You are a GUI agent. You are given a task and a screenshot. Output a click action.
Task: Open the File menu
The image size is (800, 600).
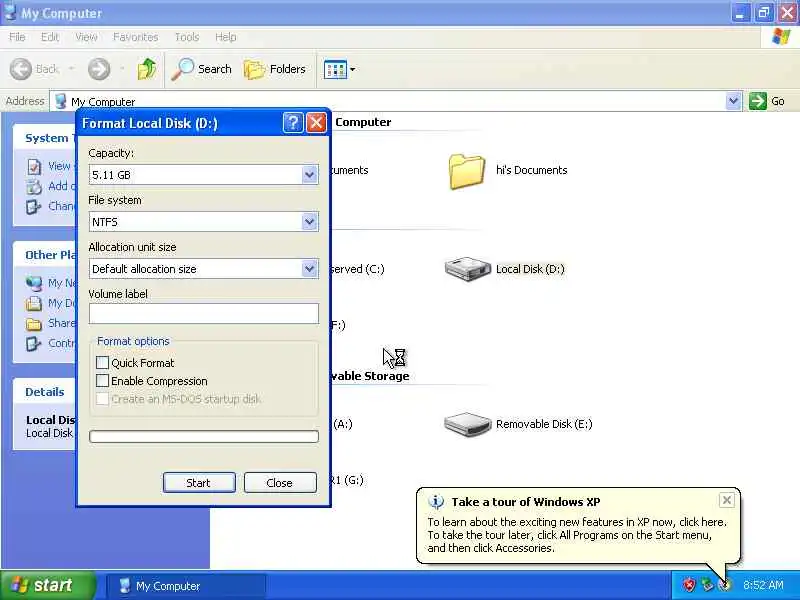[17, 37]
